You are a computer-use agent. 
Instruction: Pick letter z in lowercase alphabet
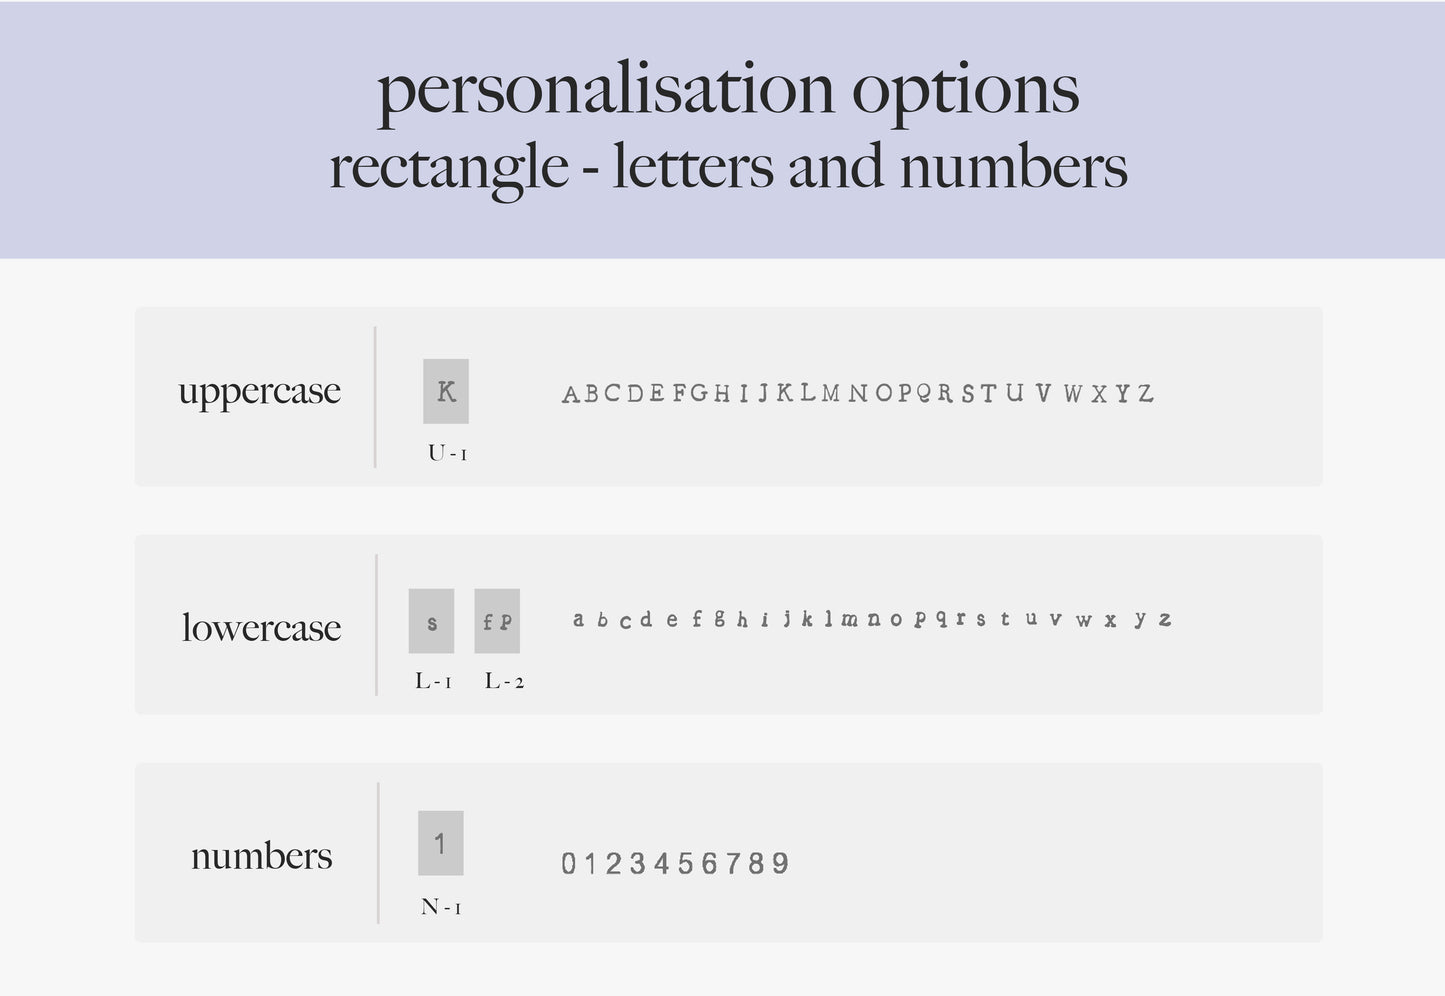tap(1165, 620)
